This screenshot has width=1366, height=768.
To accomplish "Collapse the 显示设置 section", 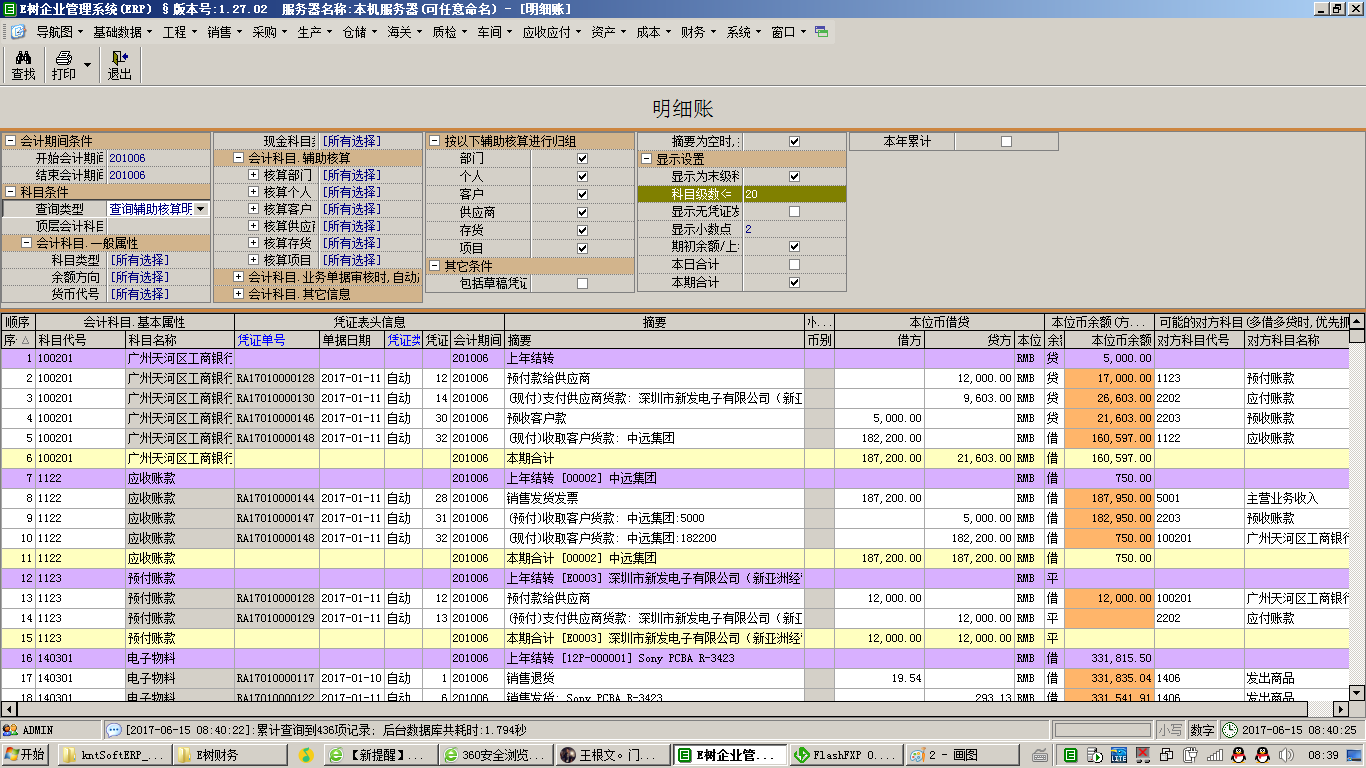I will 645,158.
